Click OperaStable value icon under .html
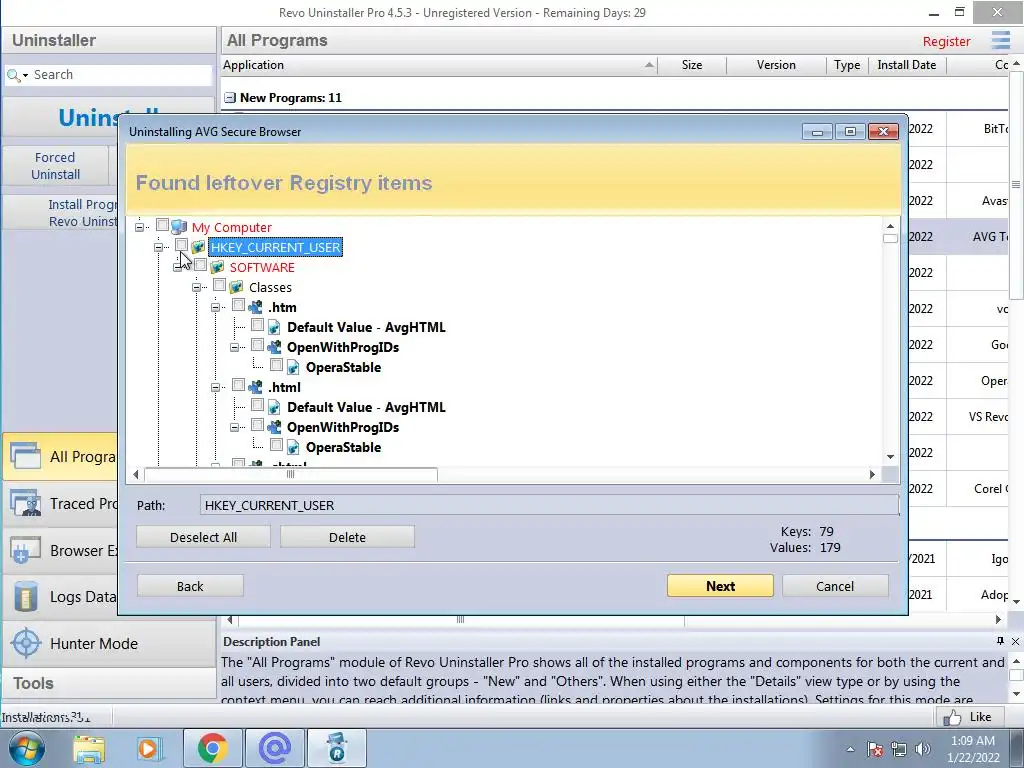 coord(293,447)
